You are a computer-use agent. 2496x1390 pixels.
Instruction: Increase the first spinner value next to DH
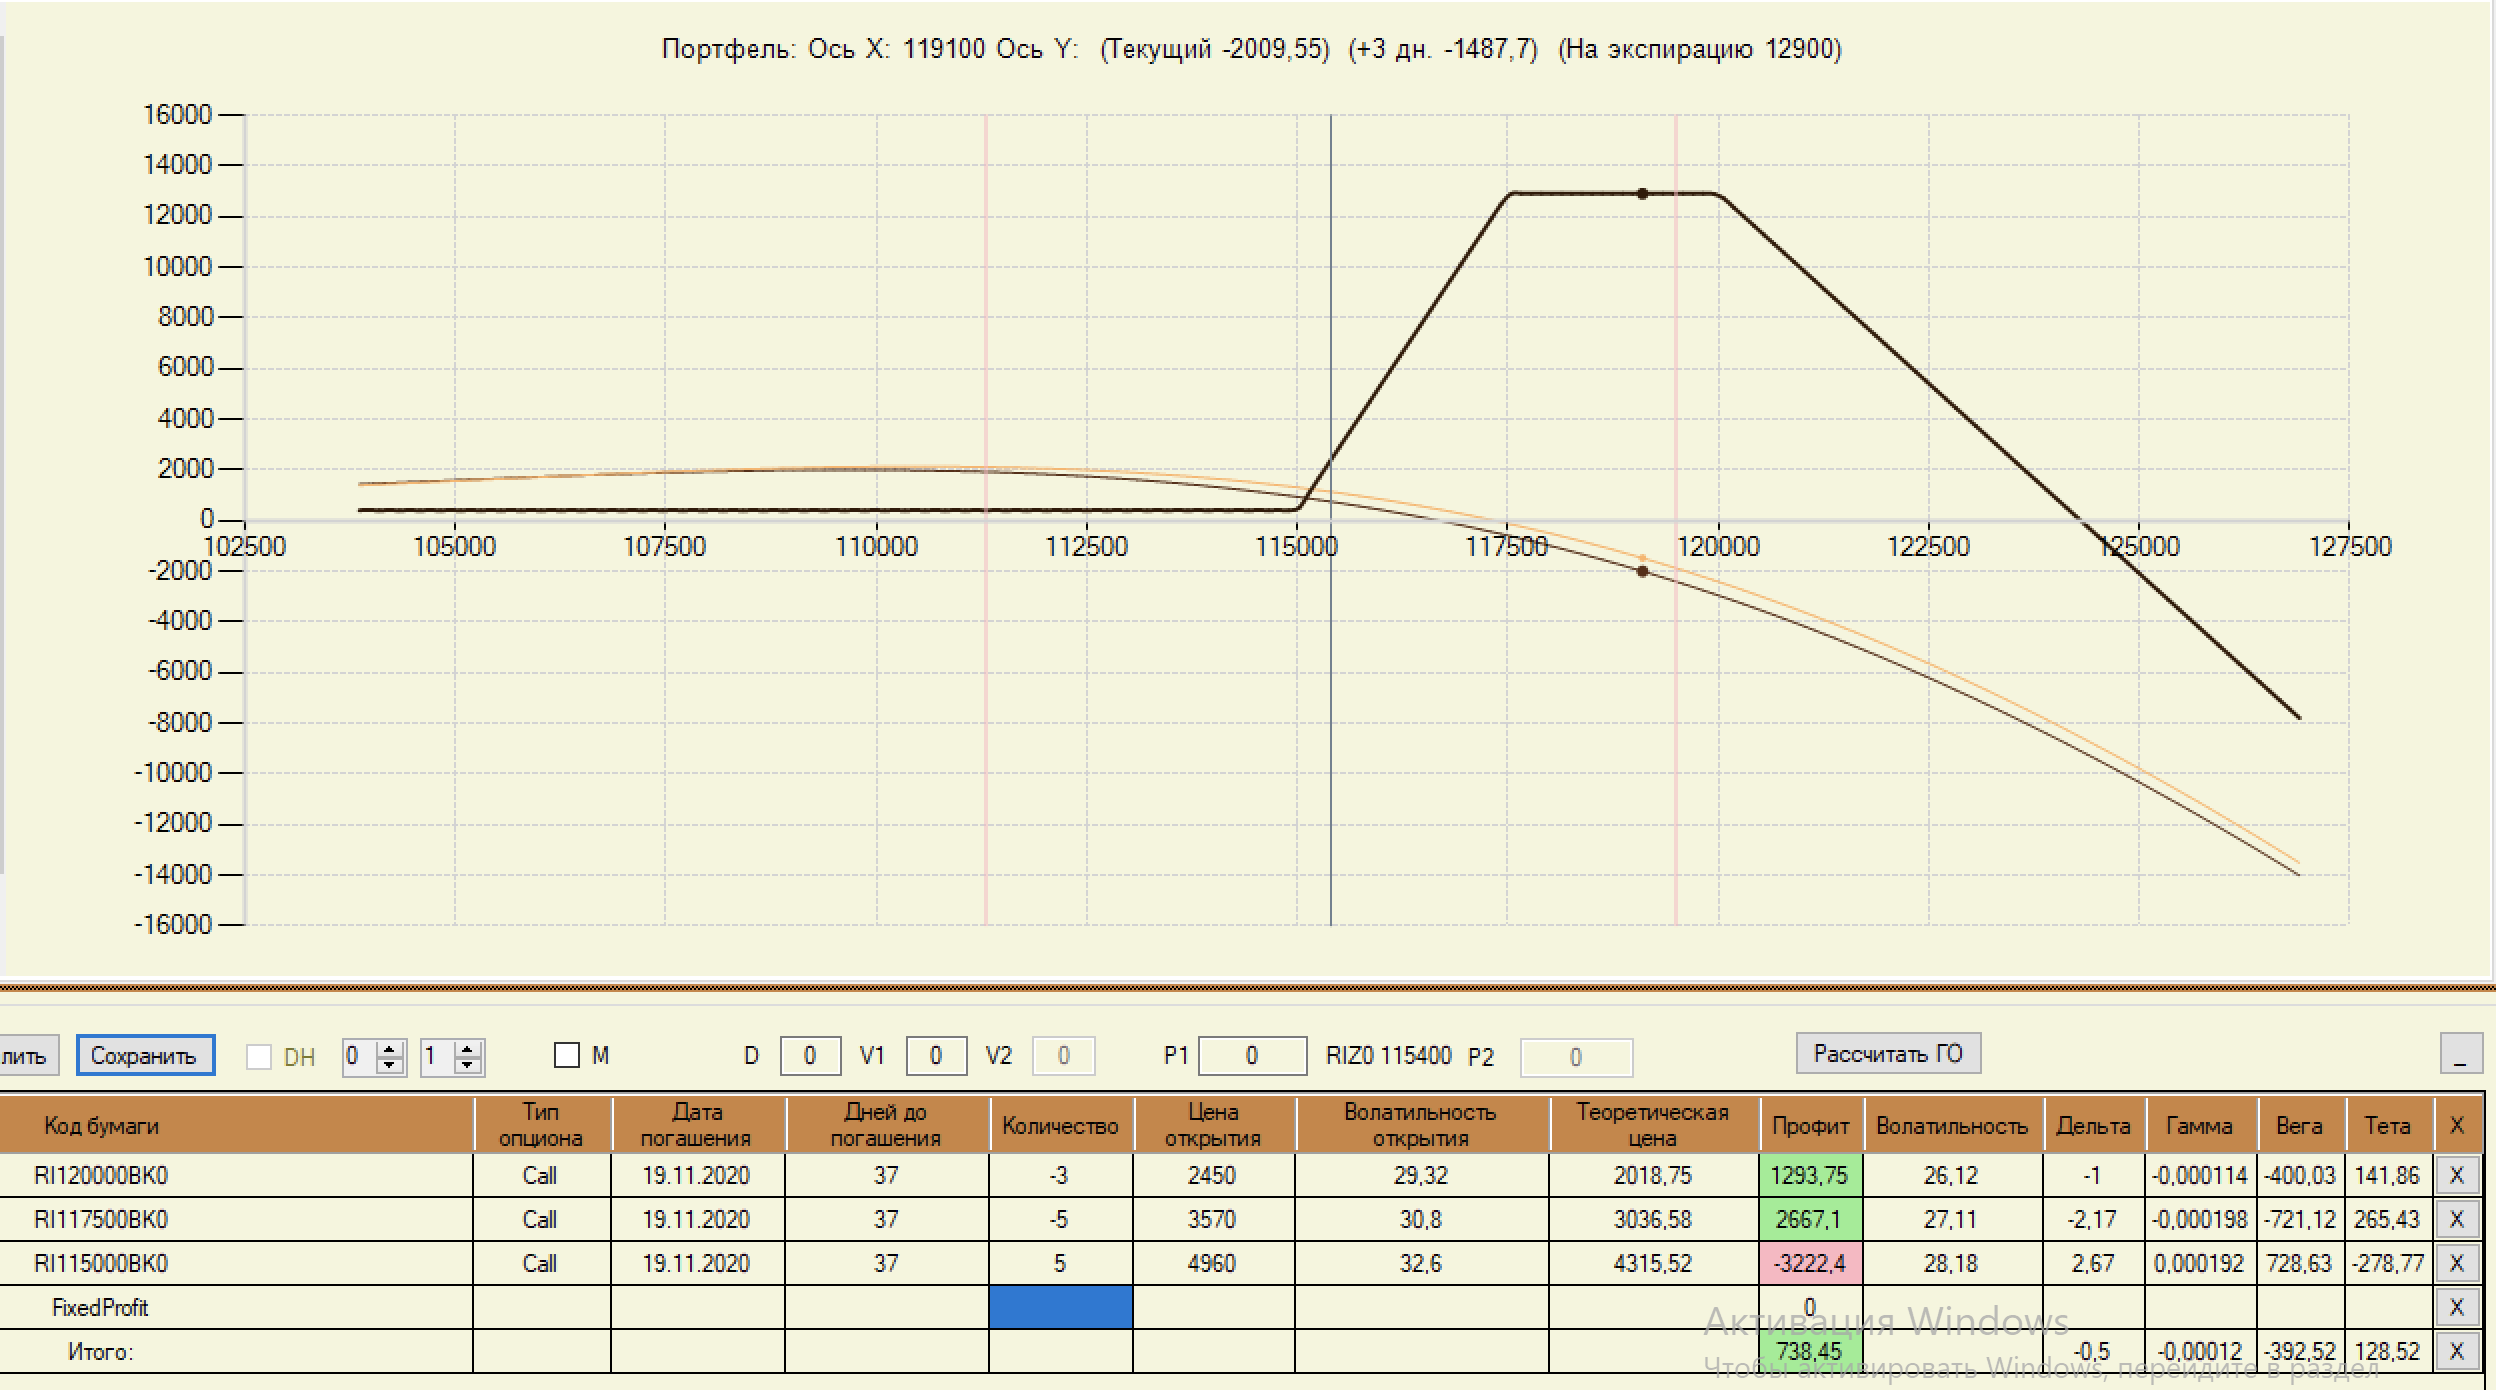coord(391,1049)
